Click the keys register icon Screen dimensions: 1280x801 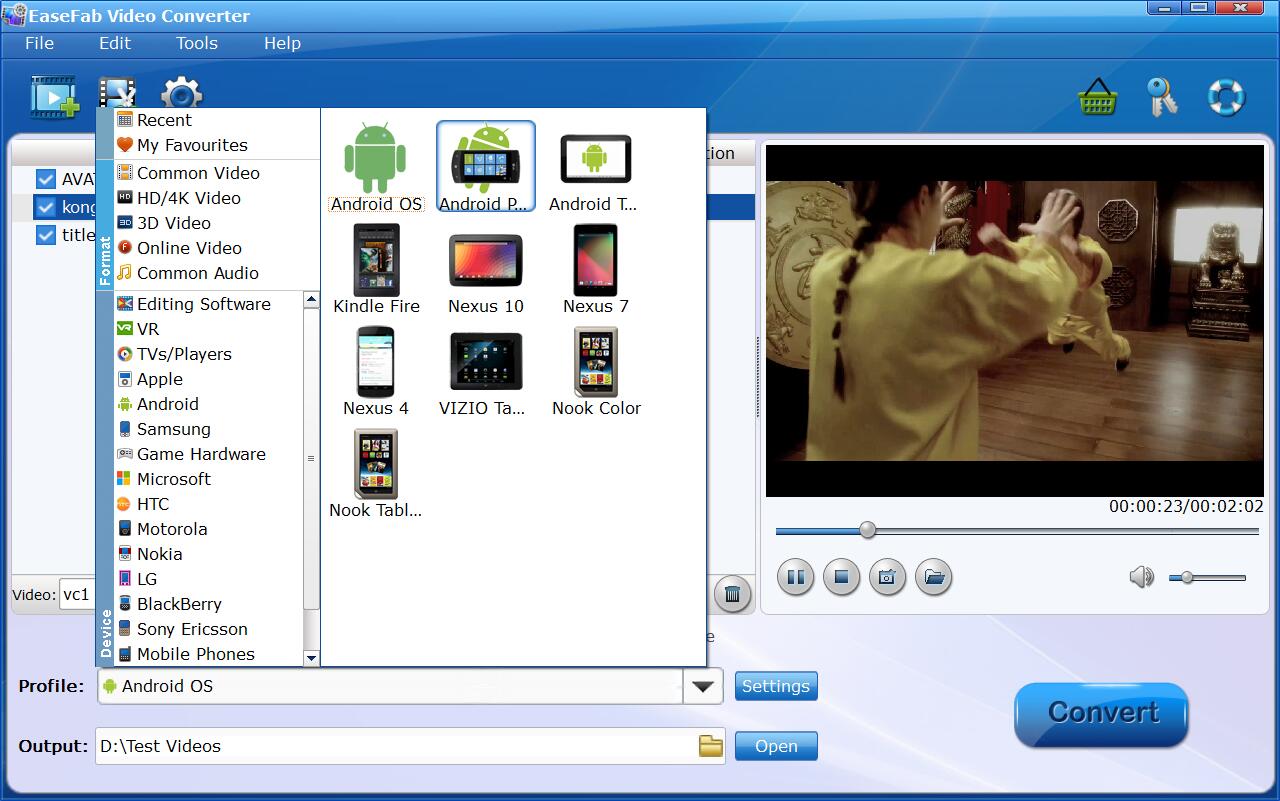[1162, 97]
